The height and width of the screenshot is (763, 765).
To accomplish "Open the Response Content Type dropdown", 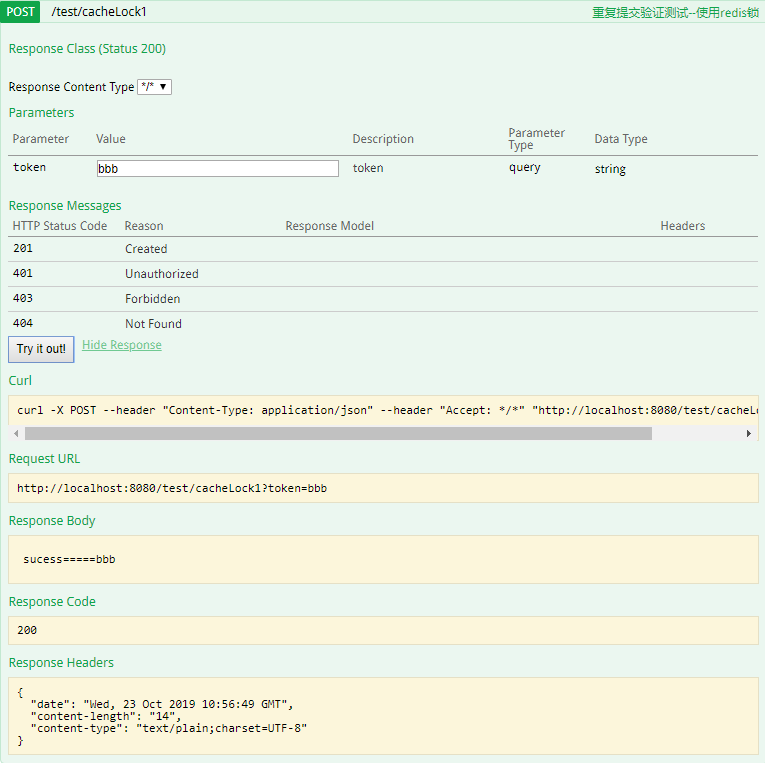I will (x=154, y=87).
